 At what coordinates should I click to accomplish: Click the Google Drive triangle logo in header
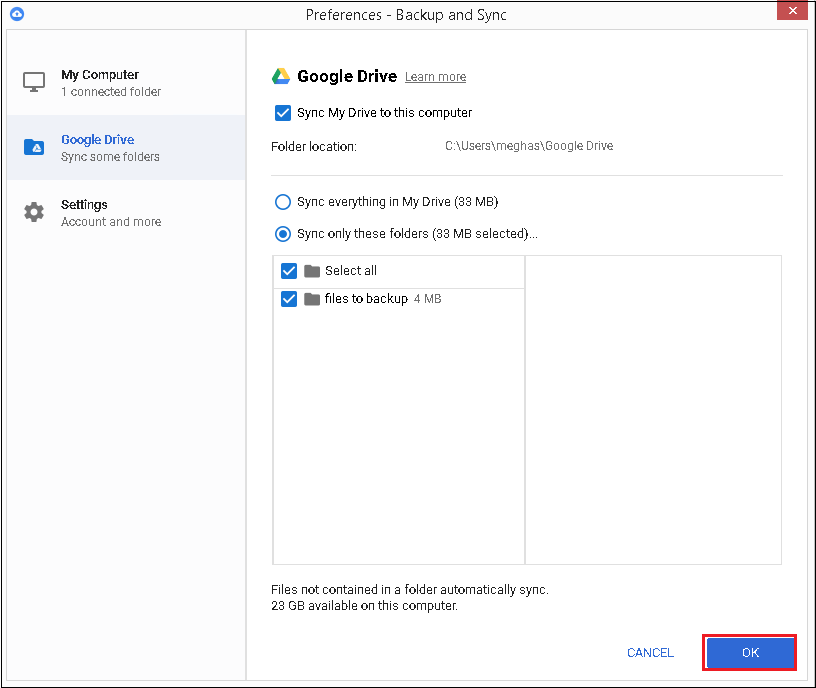coord(281,77)
